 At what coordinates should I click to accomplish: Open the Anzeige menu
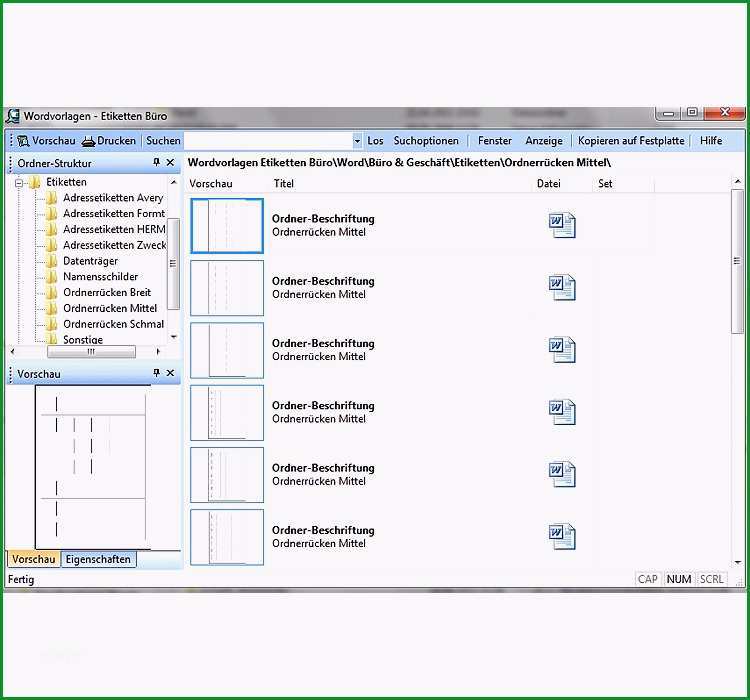coord(544,141)
